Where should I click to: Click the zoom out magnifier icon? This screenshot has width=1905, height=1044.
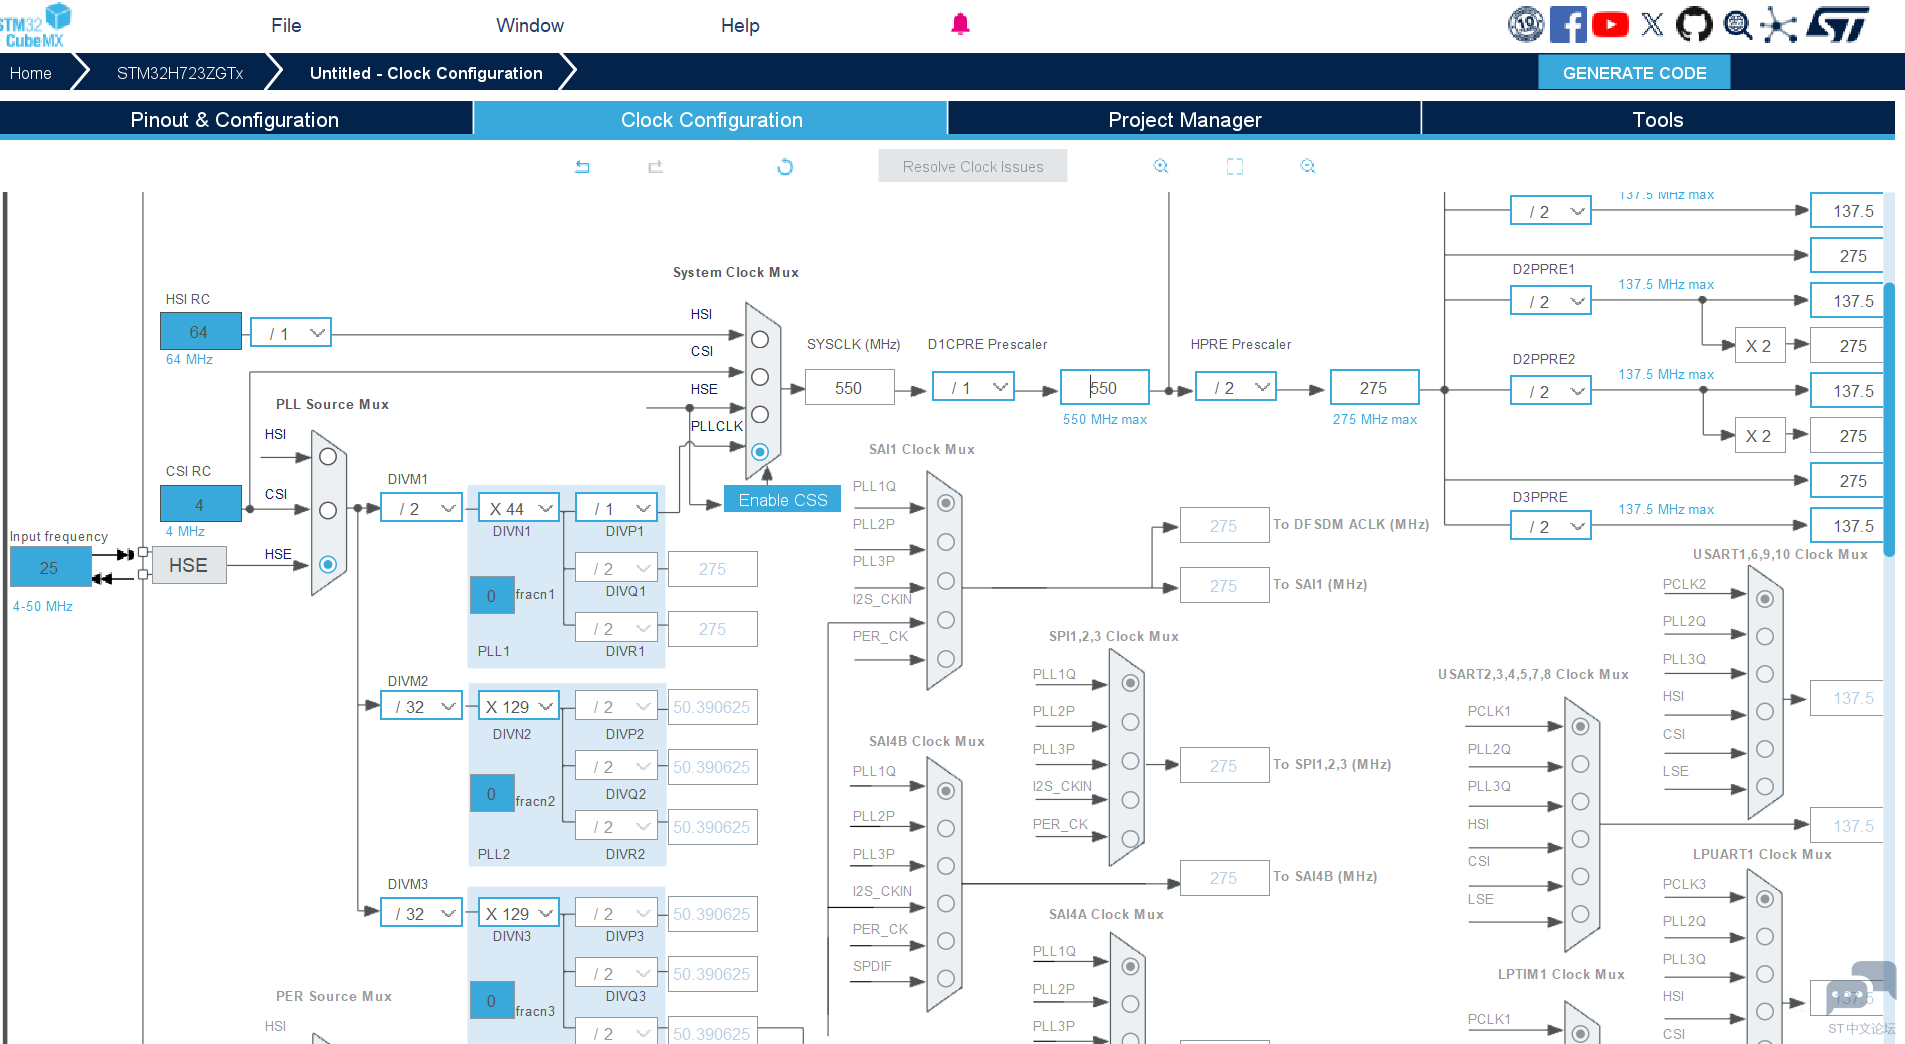click(x=1308, y=166)
